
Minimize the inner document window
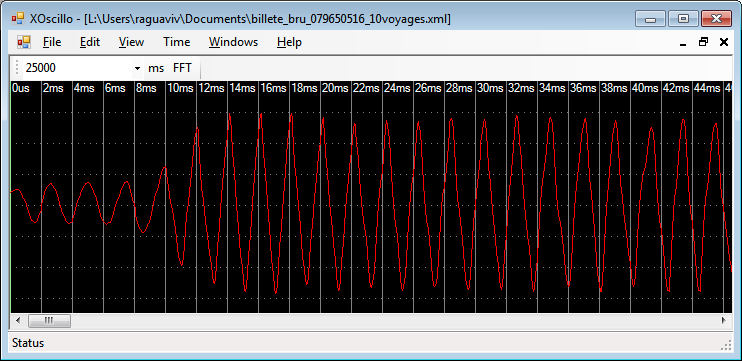[683, 43]
